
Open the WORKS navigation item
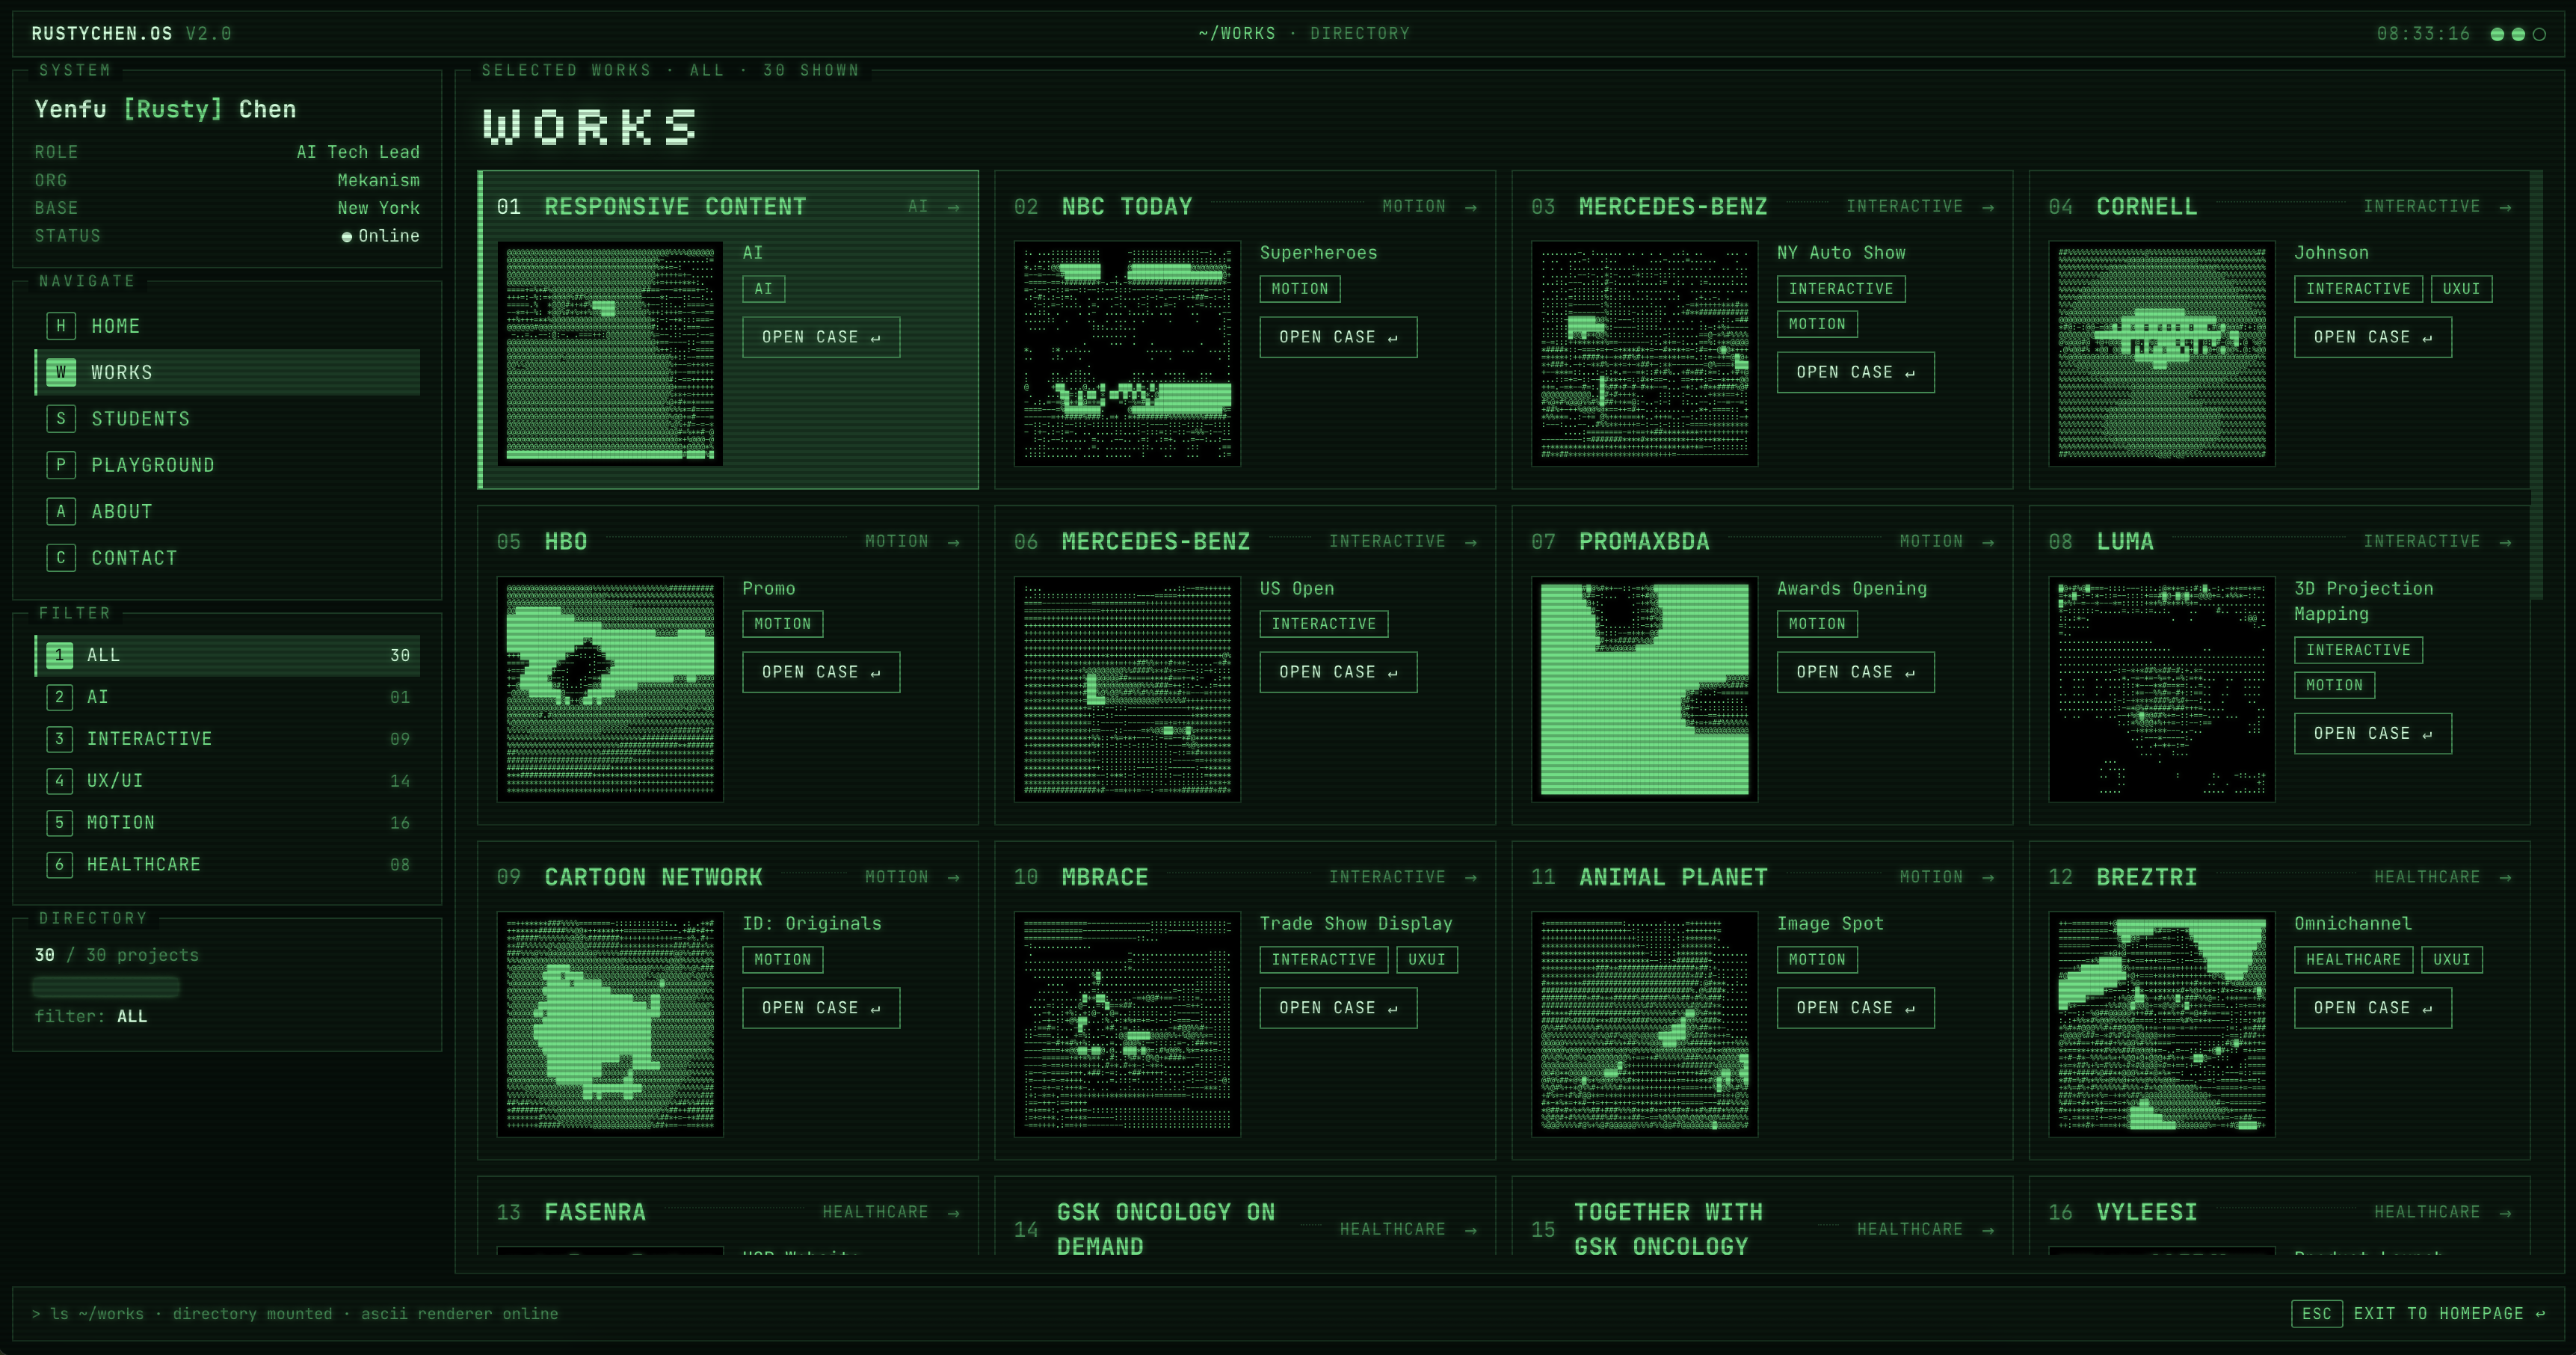click(x=227, y=372)
